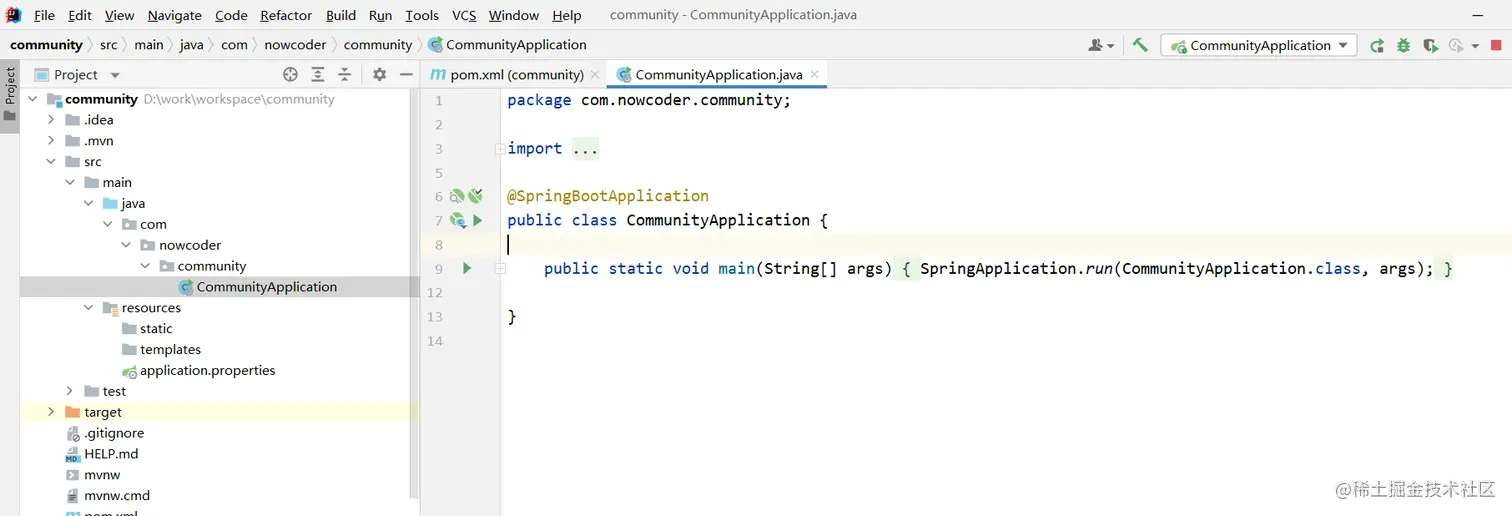Open the Project view selector dropdown
1512x516 pixels.
coord(115,75)
